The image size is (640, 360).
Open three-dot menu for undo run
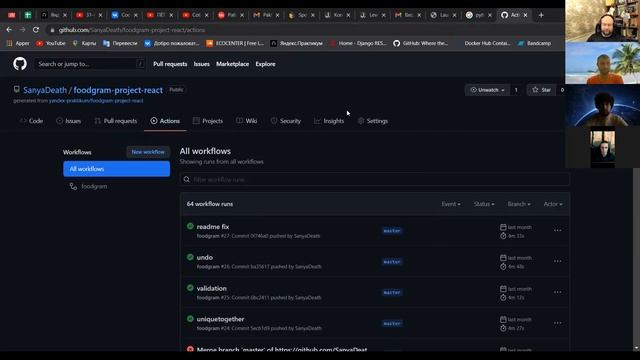point(558,261)
